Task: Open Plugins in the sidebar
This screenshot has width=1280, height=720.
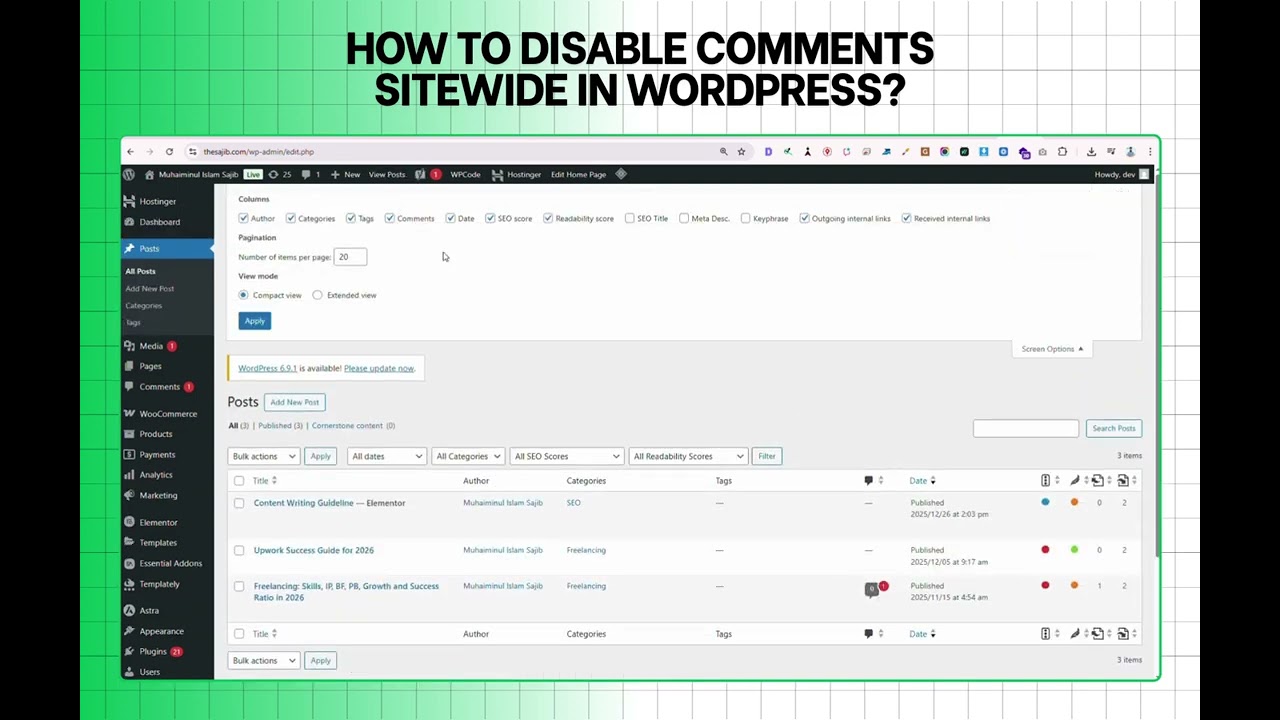Action: pos(153,652)
